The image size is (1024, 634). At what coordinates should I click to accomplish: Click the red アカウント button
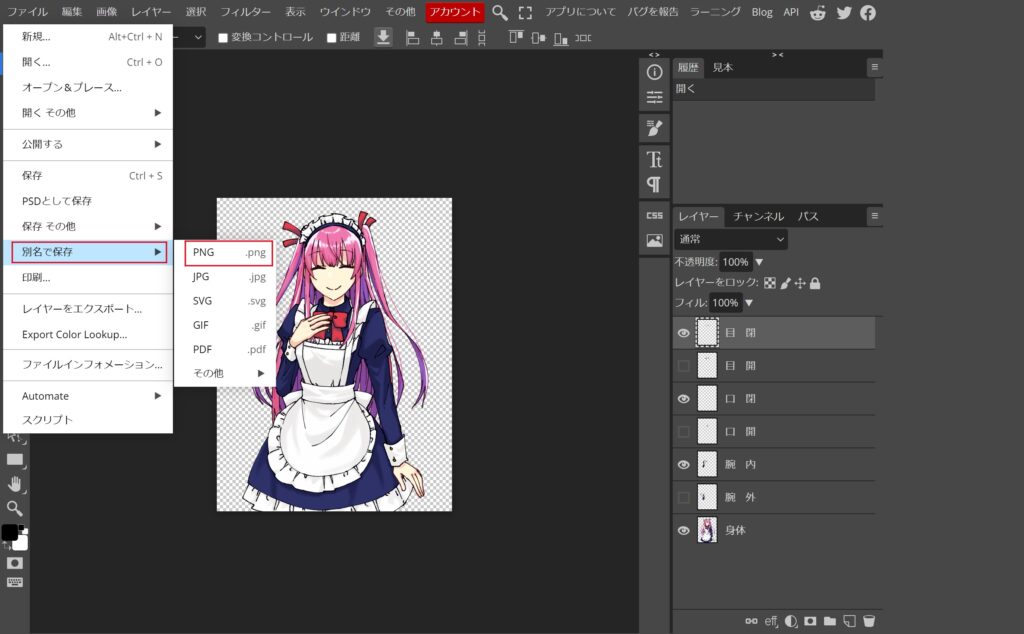(455, 12)
